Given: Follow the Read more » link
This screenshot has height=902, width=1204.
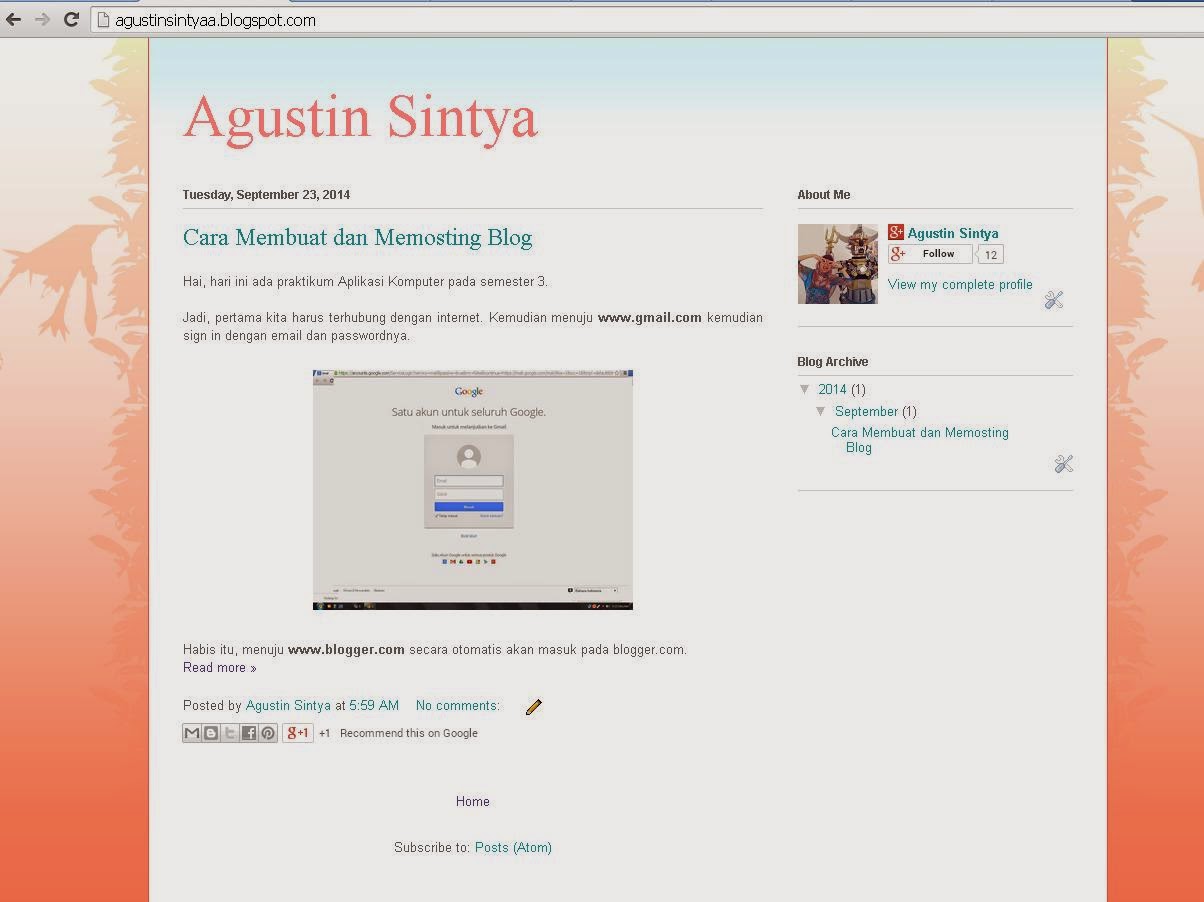Looking at the screenshot, I should click(219, 668).
